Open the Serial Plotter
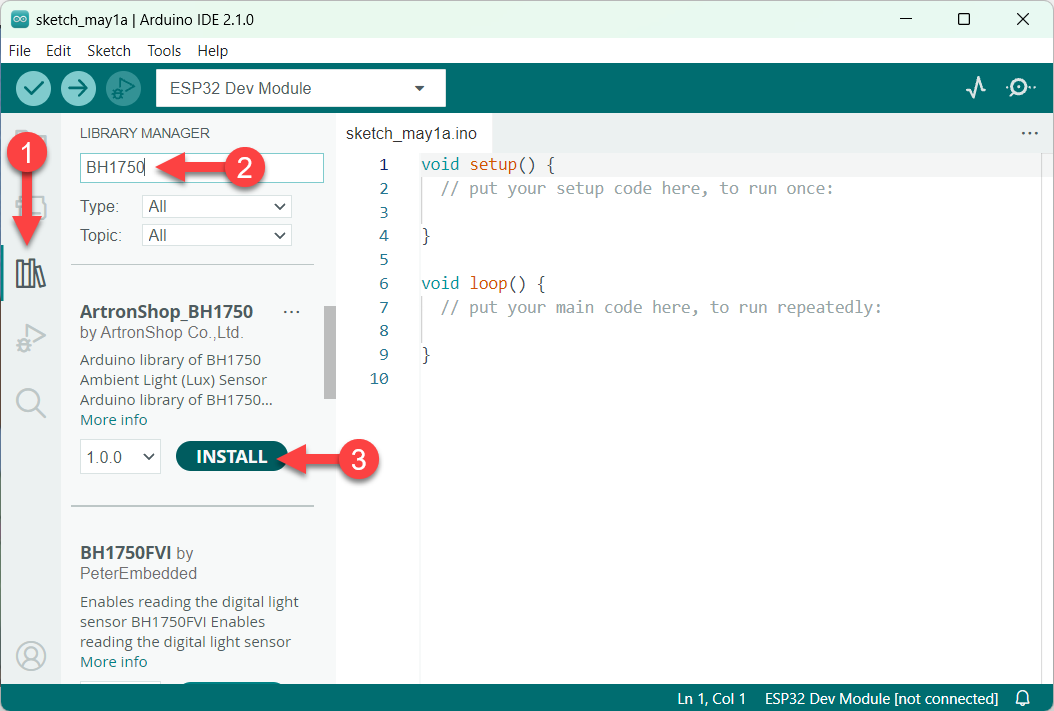This screenshot has width=1054, height=711. 975,87
